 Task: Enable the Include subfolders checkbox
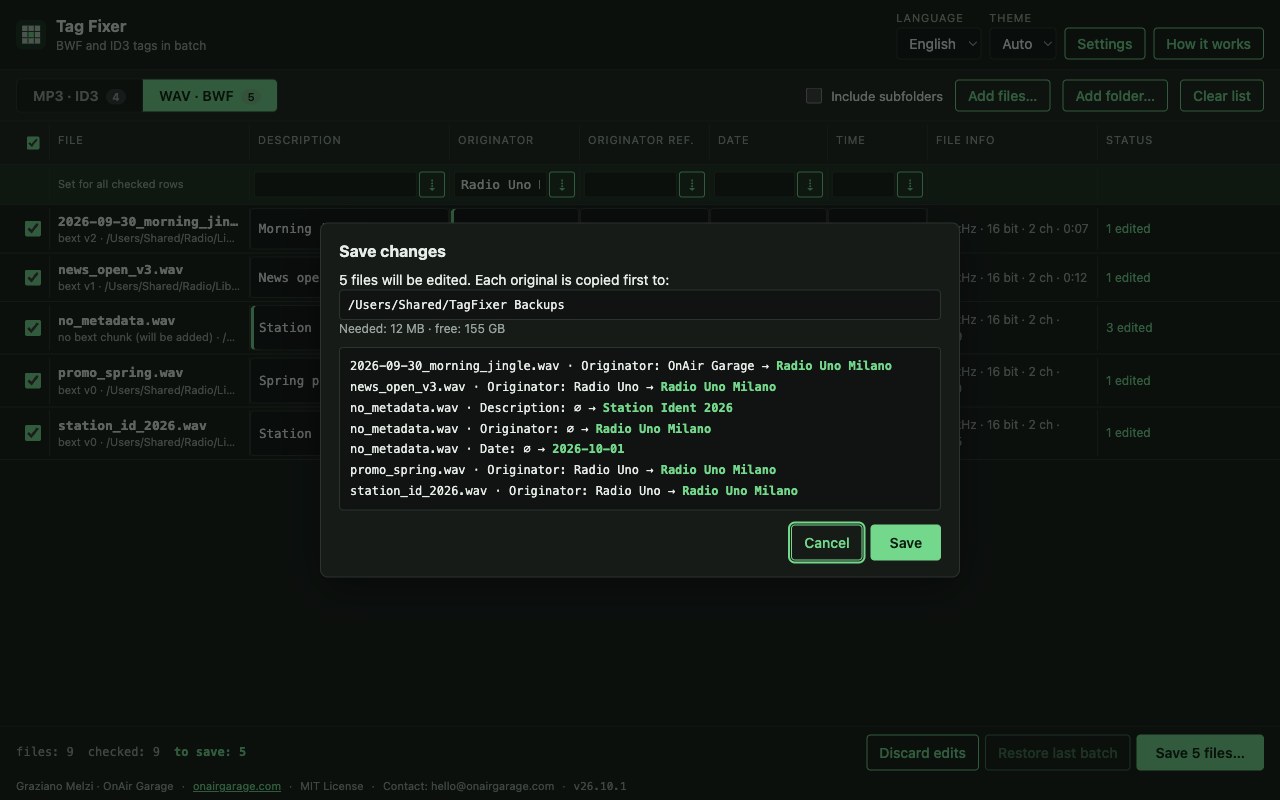(x=814, y=96)
